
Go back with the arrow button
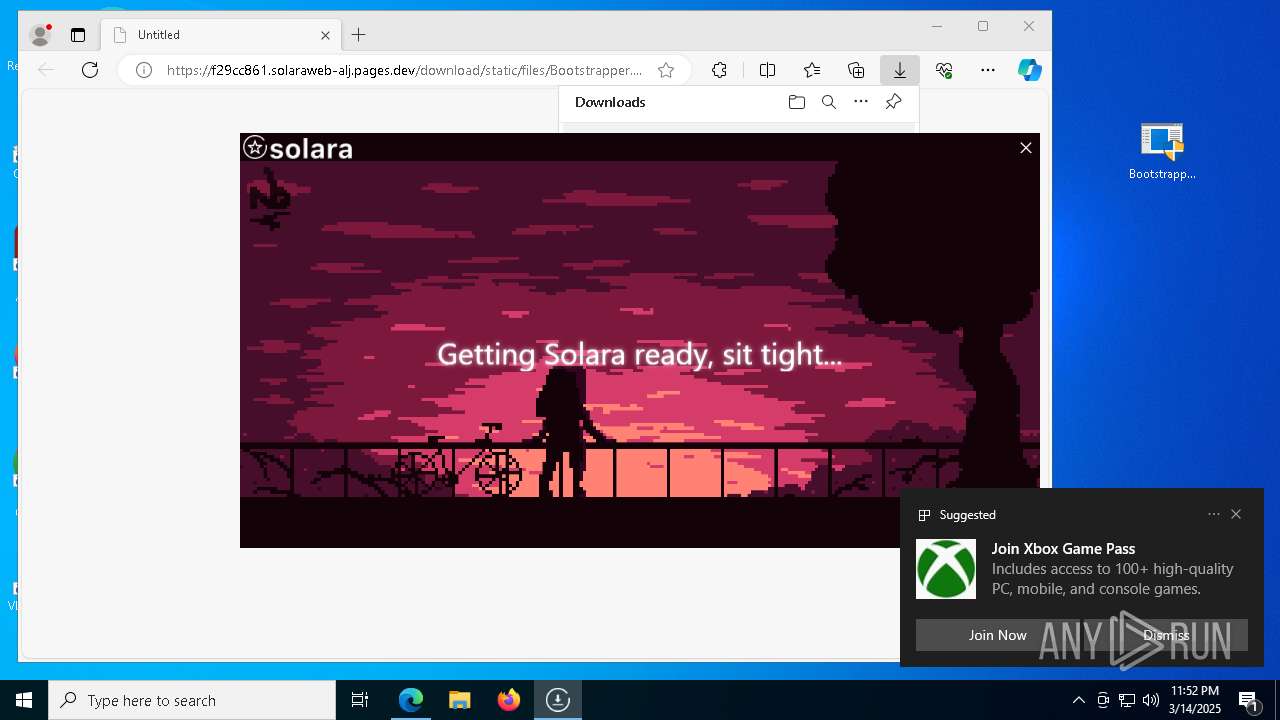[45, 70]
